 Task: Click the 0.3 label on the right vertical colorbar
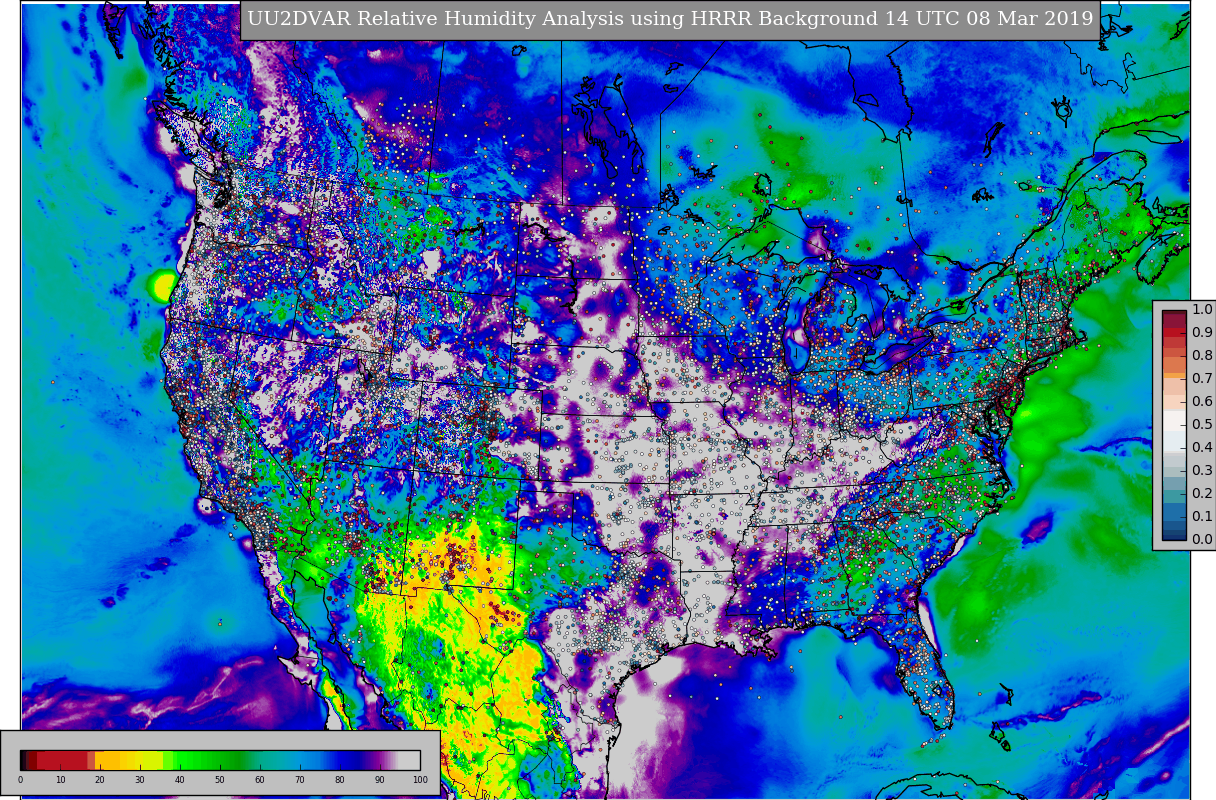(x=1202, y=470)
